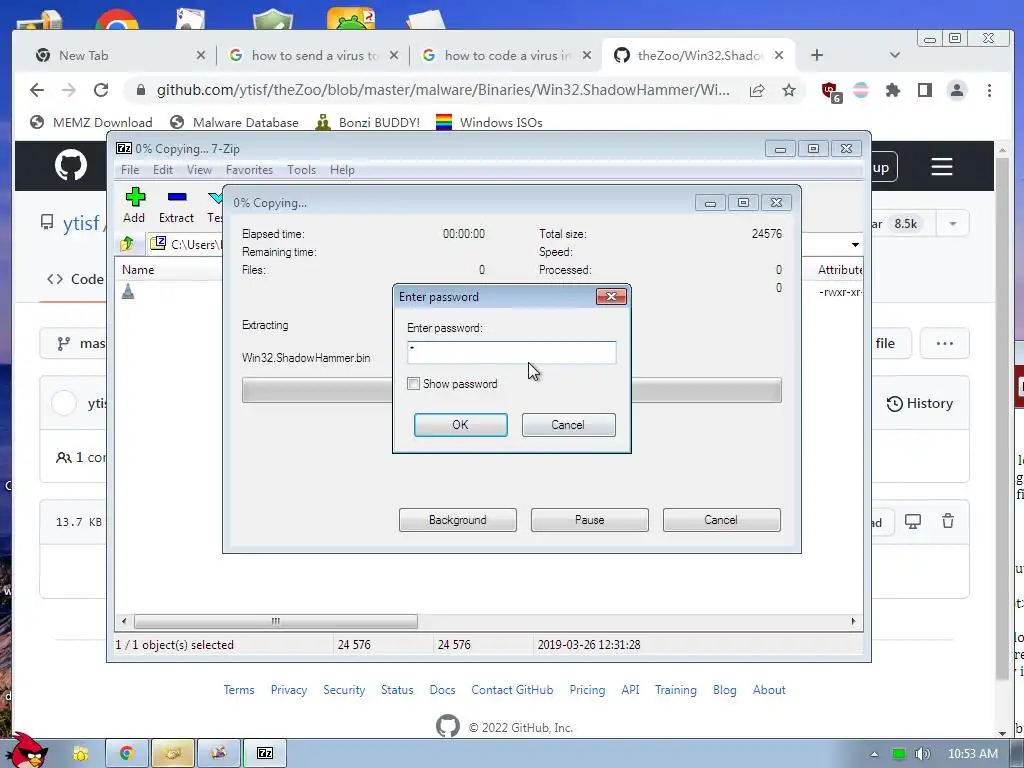The image size is (1024, 768).
Task: Click the Code tab on GitHub
Action: tap(75, 279)
